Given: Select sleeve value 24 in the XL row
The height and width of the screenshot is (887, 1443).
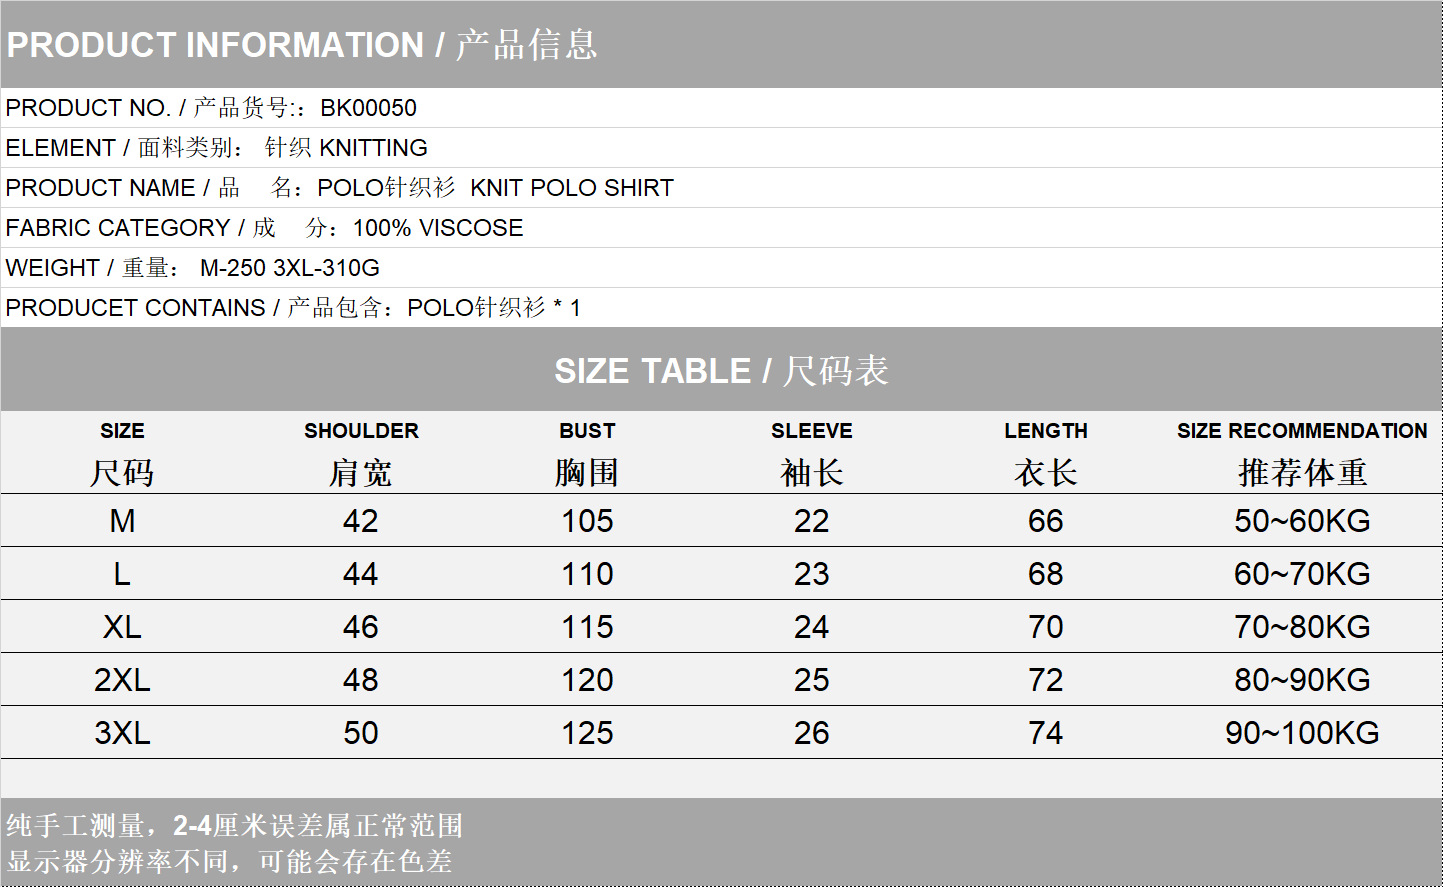Looking at the screenshot, I should [x=811, y=627].
